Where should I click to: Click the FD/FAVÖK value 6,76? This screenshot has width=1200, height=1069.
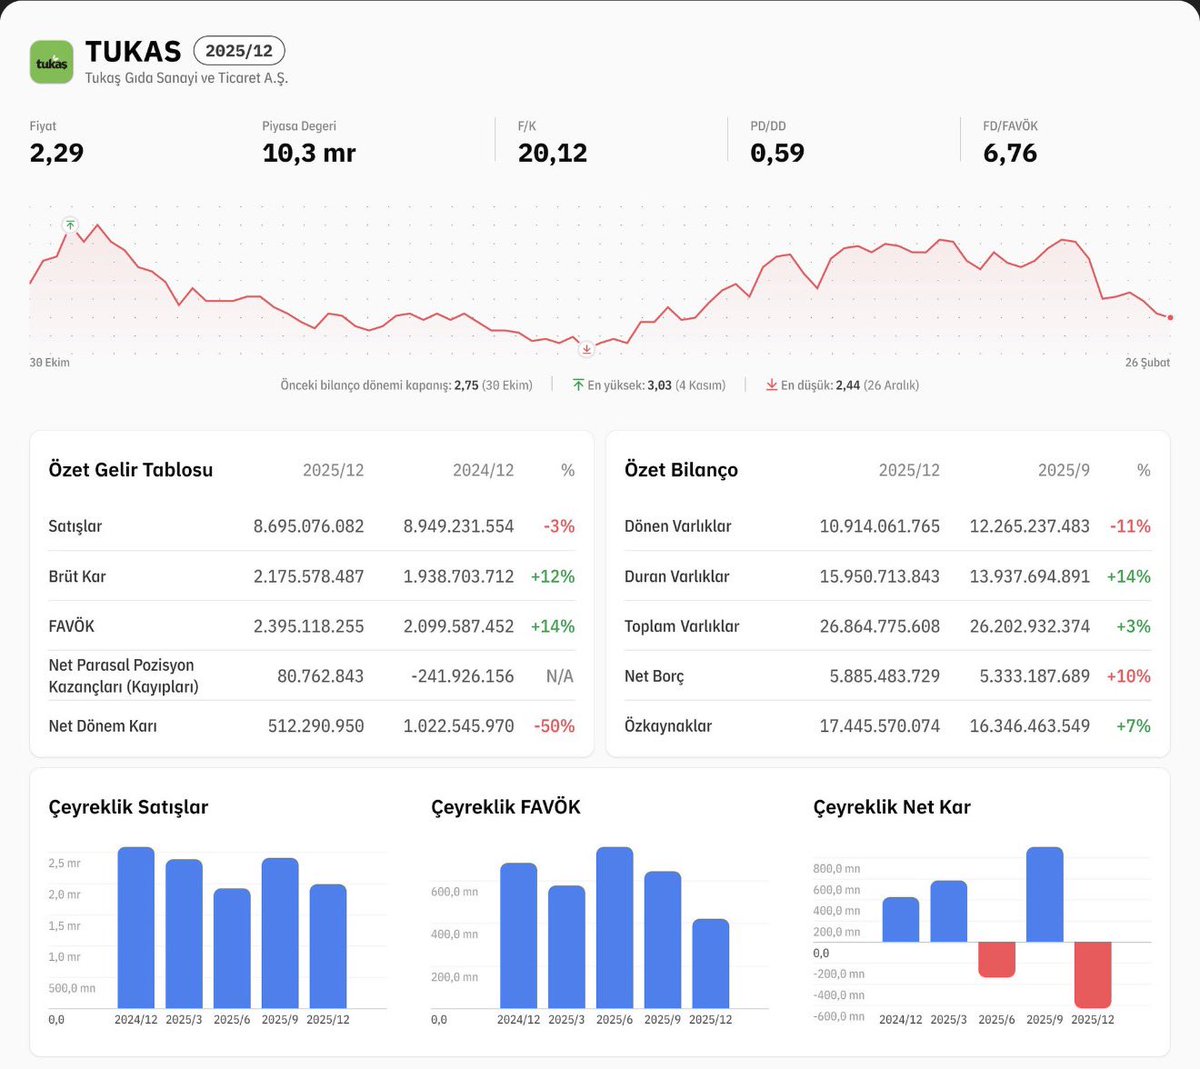[x=1010, y=153]
